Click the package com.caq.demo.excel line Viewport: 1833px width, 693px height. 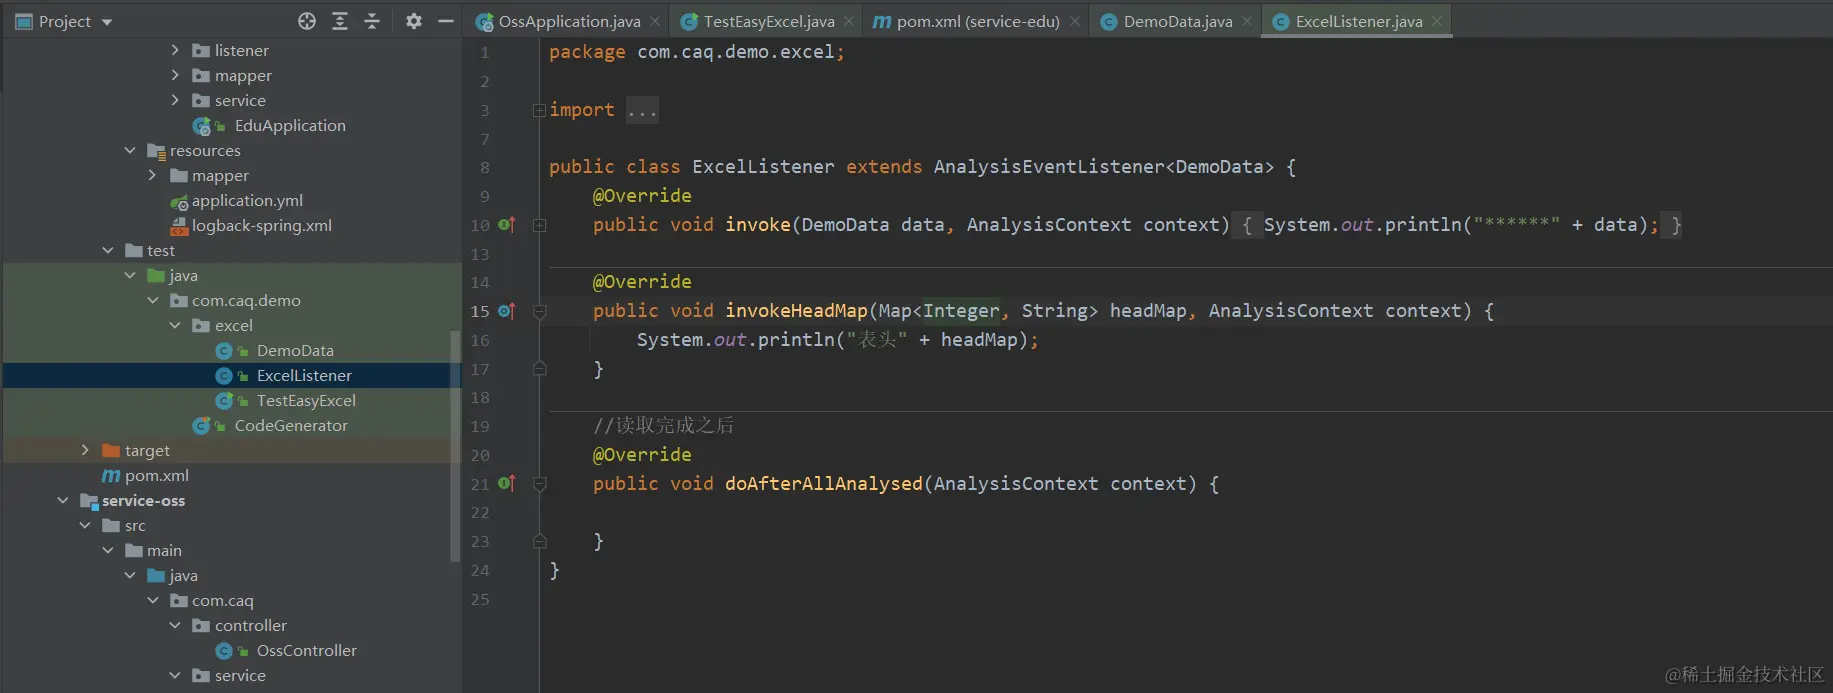tap(696, 52)
